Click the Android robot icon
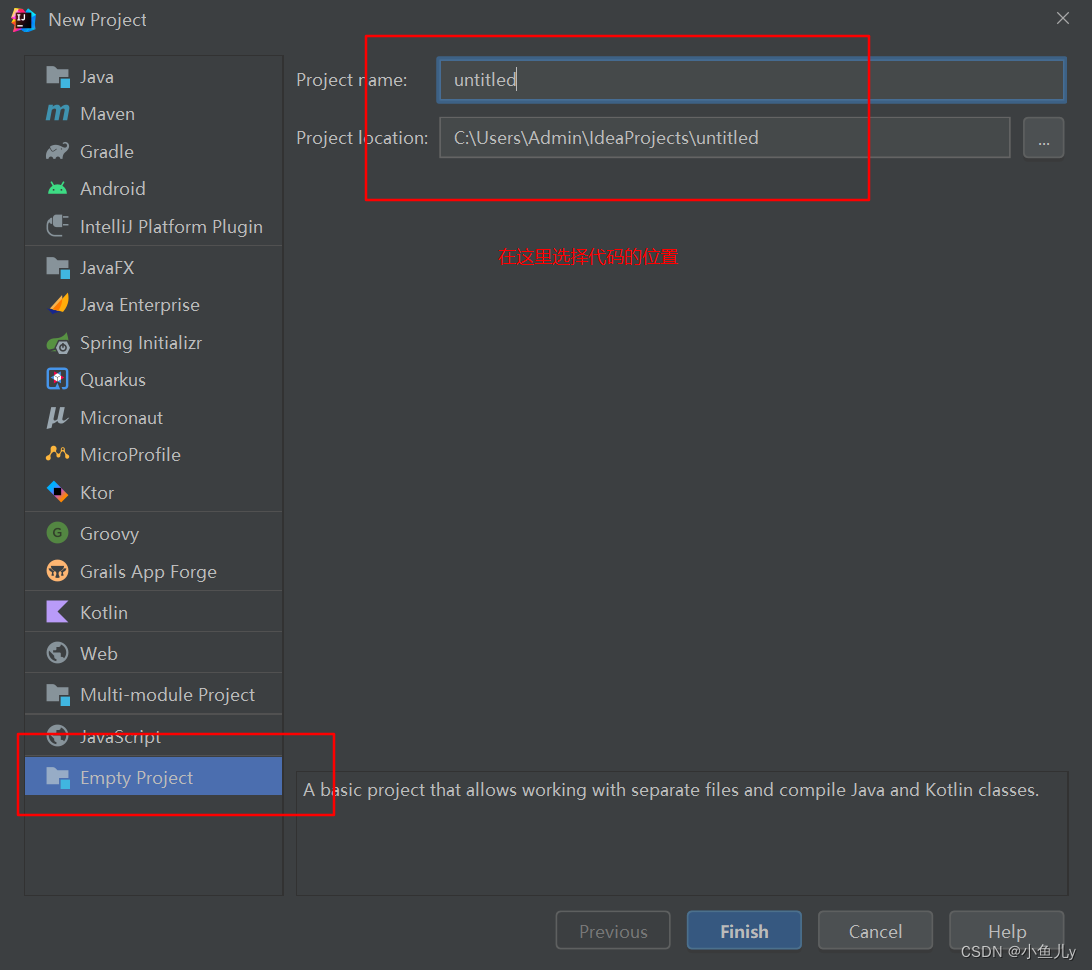Viewport: 1092px width, 970px height. pyautogui.click(x=58, y=188)
